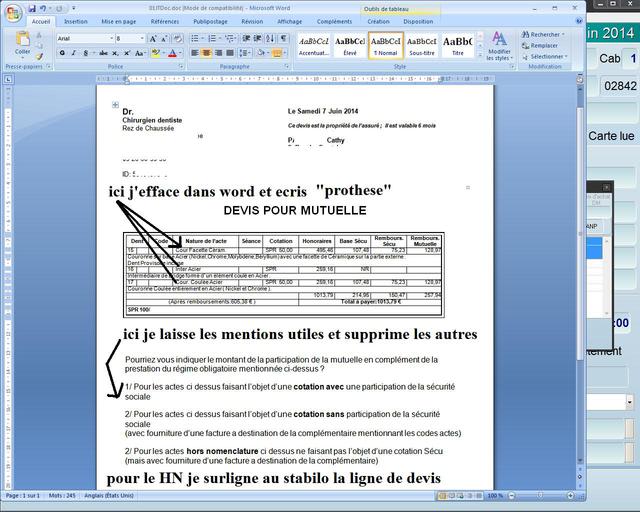Screen dimensions: 640x512
Task: Switch to the Insertion tab
Action: (x=76, y=21)
